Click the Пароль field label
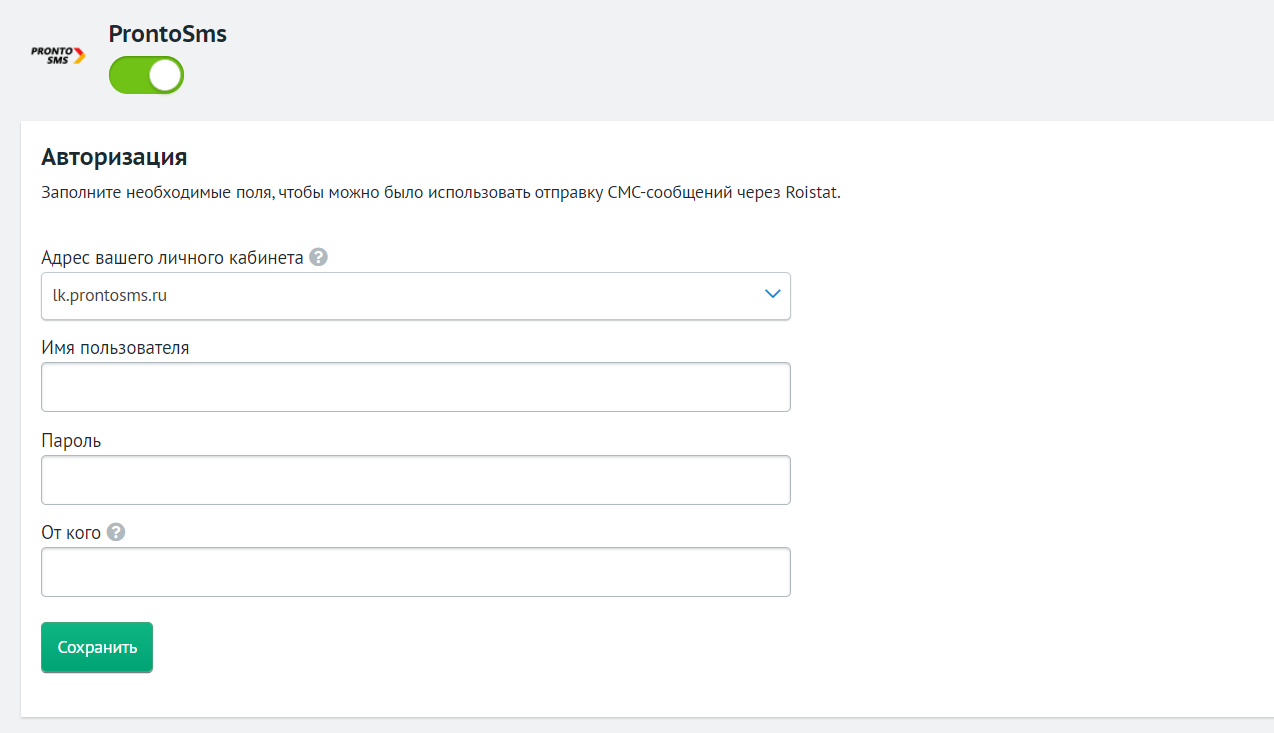1274x733 pixels. (71, 440)
